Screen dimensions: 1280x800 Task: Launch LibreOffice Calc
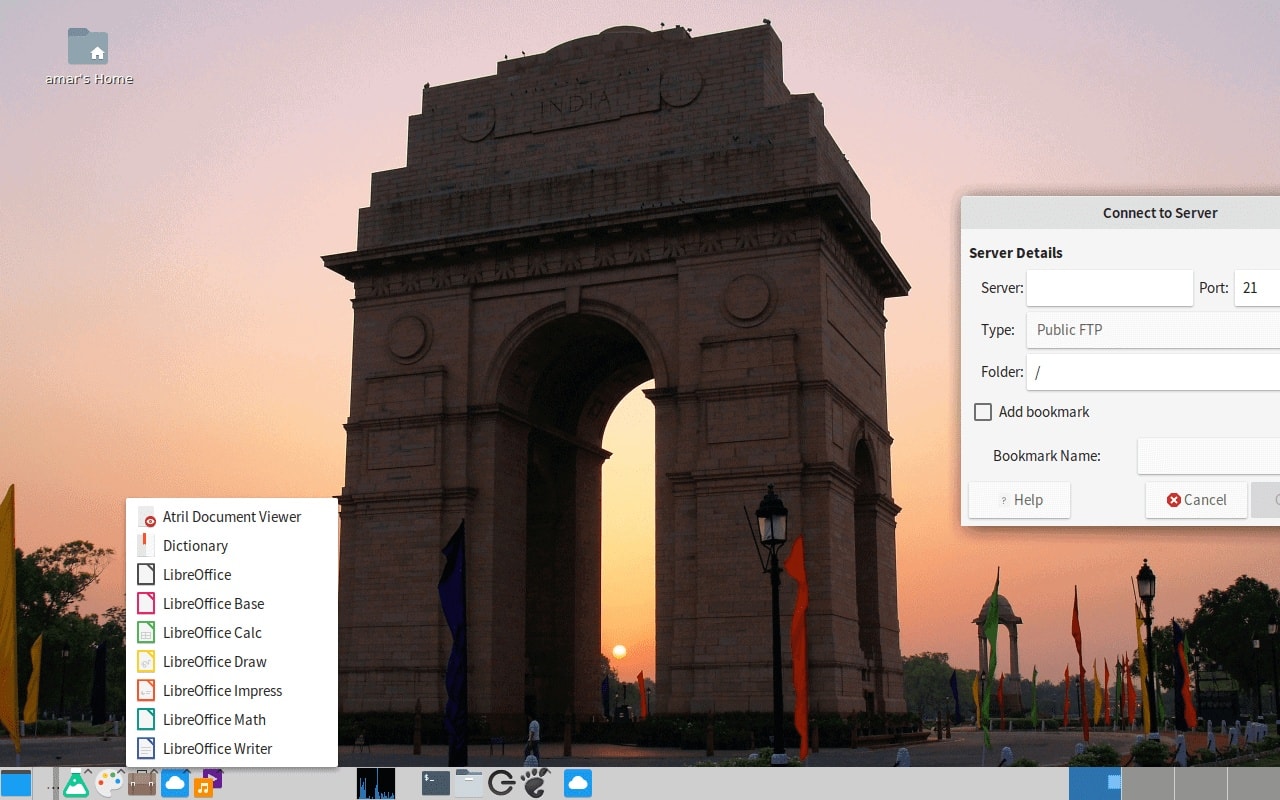[232, 633]
